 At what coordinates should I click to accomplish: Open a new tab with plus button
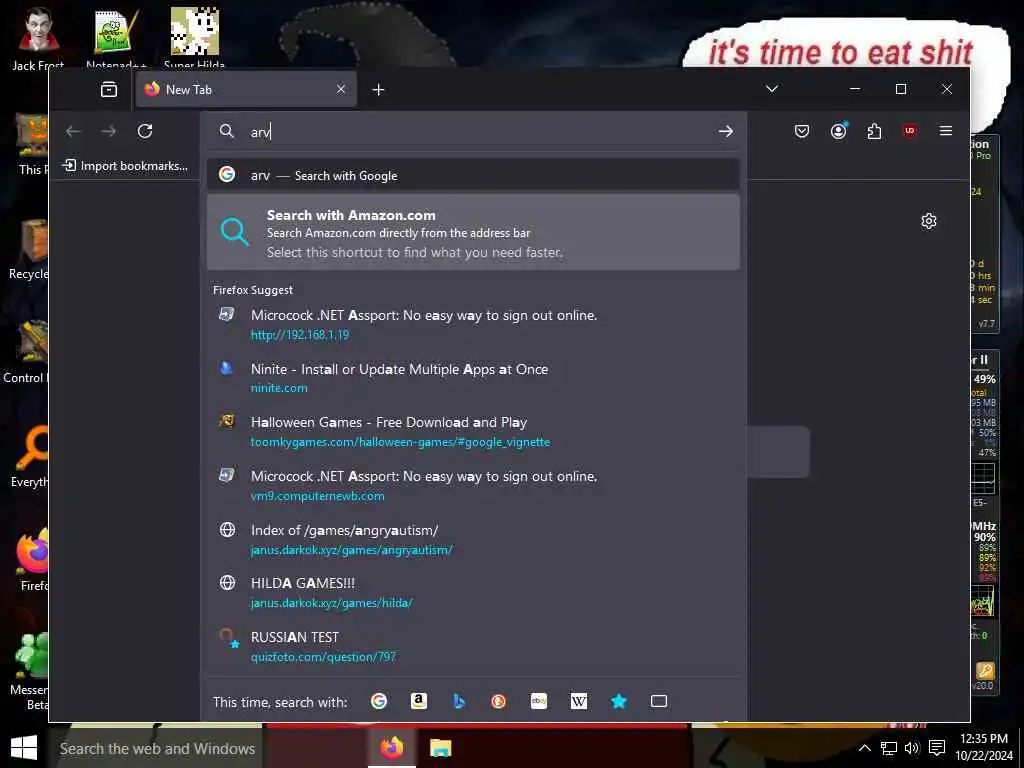pyautogui.click(x=378, y=89)
